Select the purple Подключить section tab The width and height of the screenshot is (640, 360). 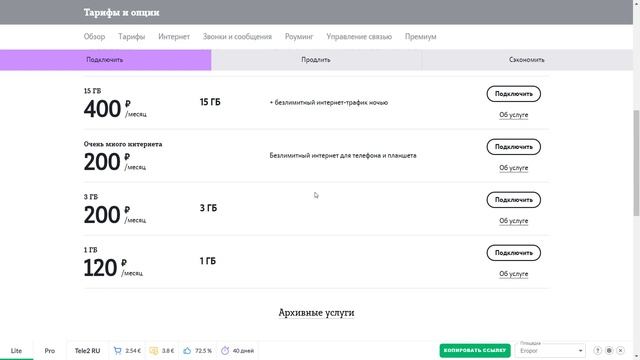click(x=105, y=60)
